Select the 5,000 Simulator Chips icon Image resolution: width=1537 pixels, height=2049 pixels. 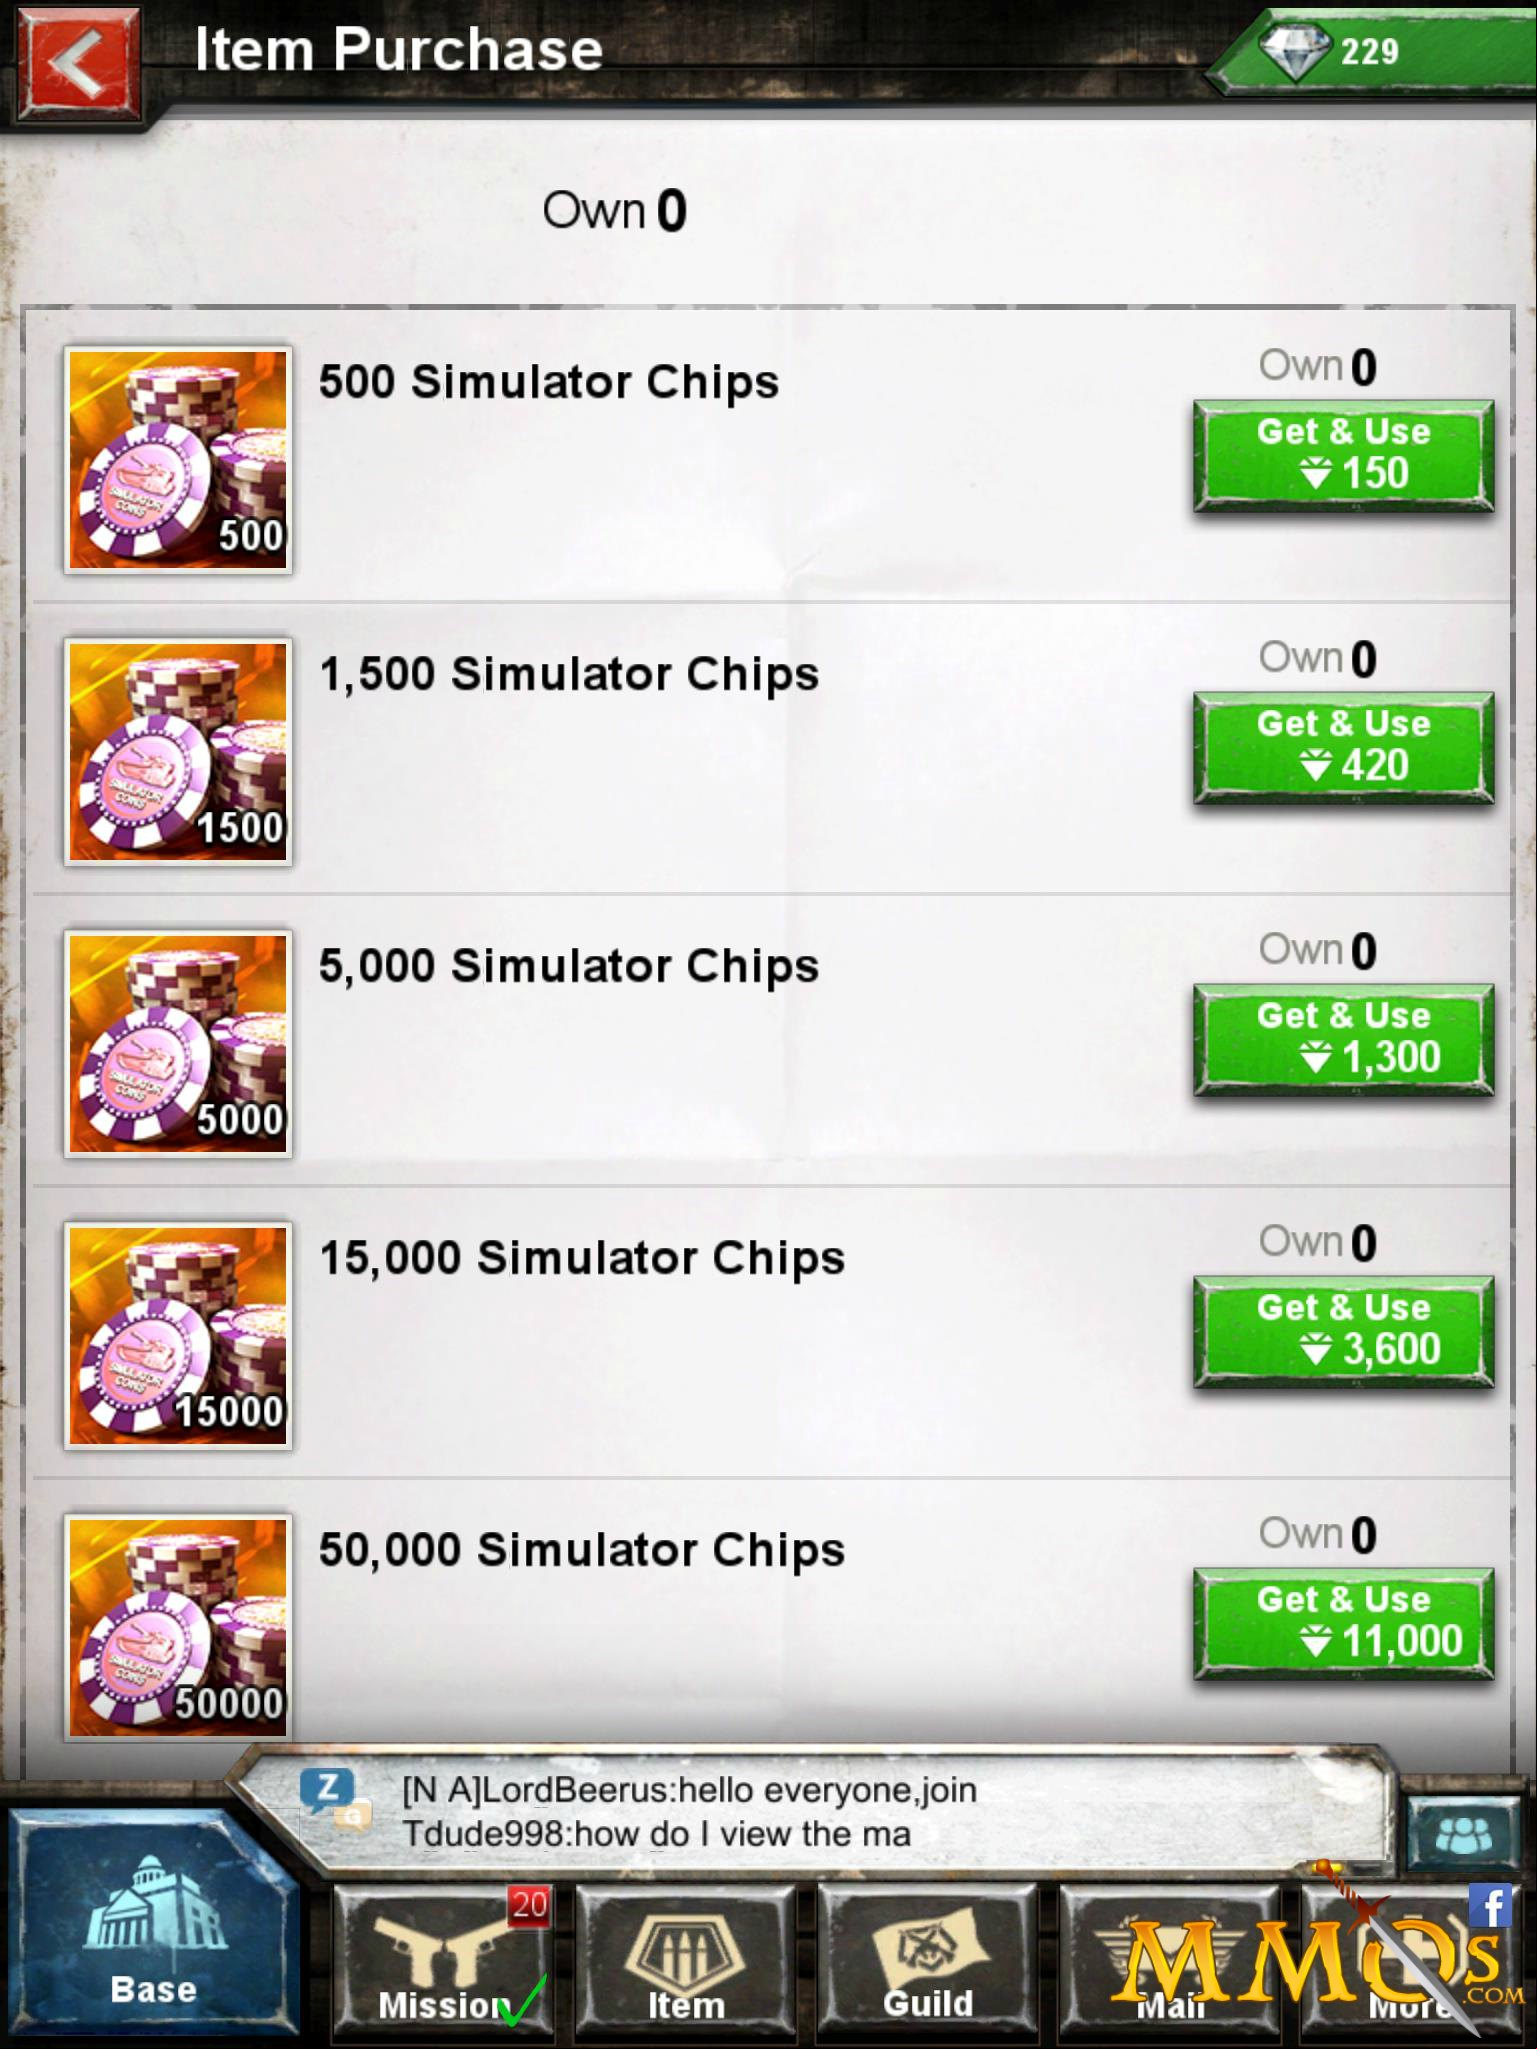coord(178,1044)
